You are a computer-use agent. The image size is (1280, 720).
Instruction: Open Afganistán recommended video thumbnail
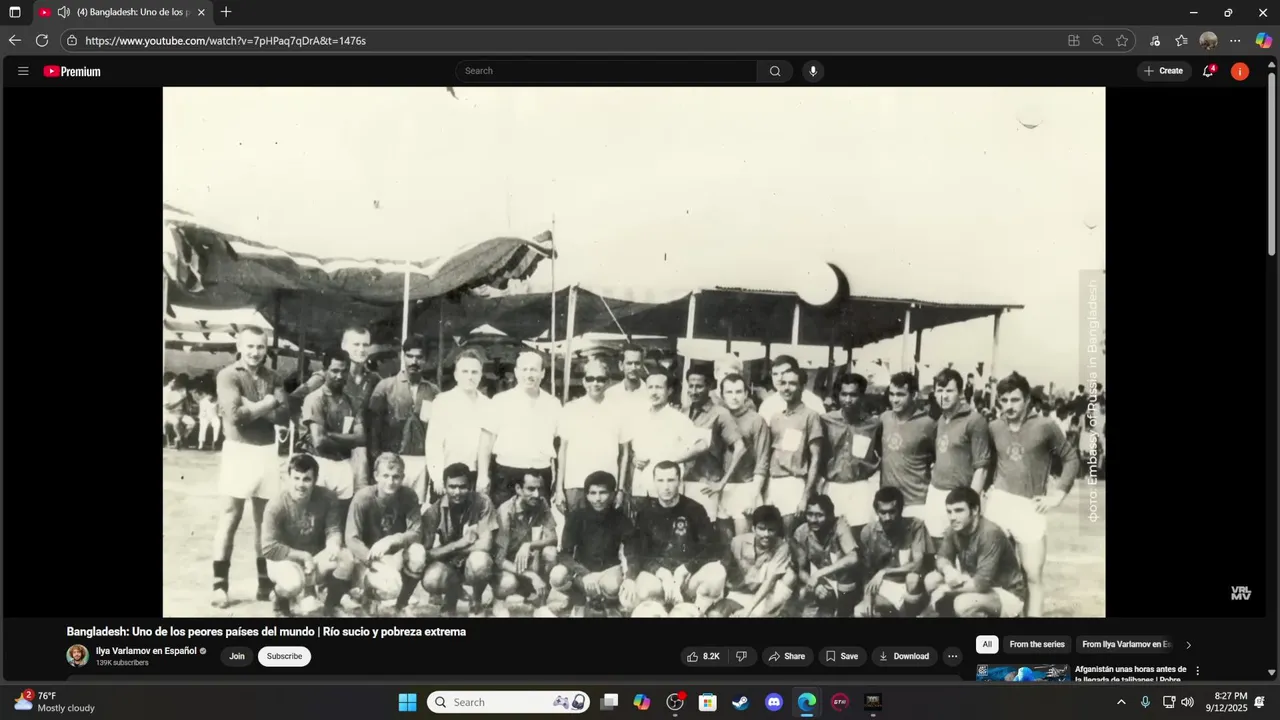(x=1022, y=672)
